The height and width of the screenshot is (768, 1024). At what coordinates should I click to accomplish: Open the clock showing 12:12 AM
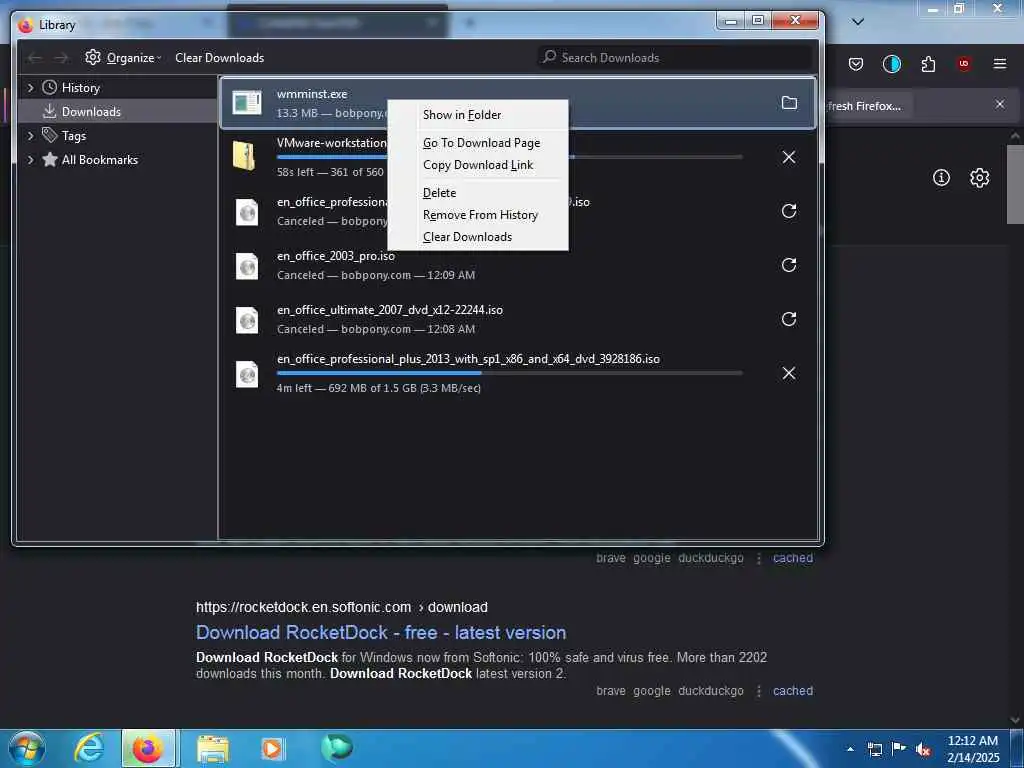pos(973,748)
